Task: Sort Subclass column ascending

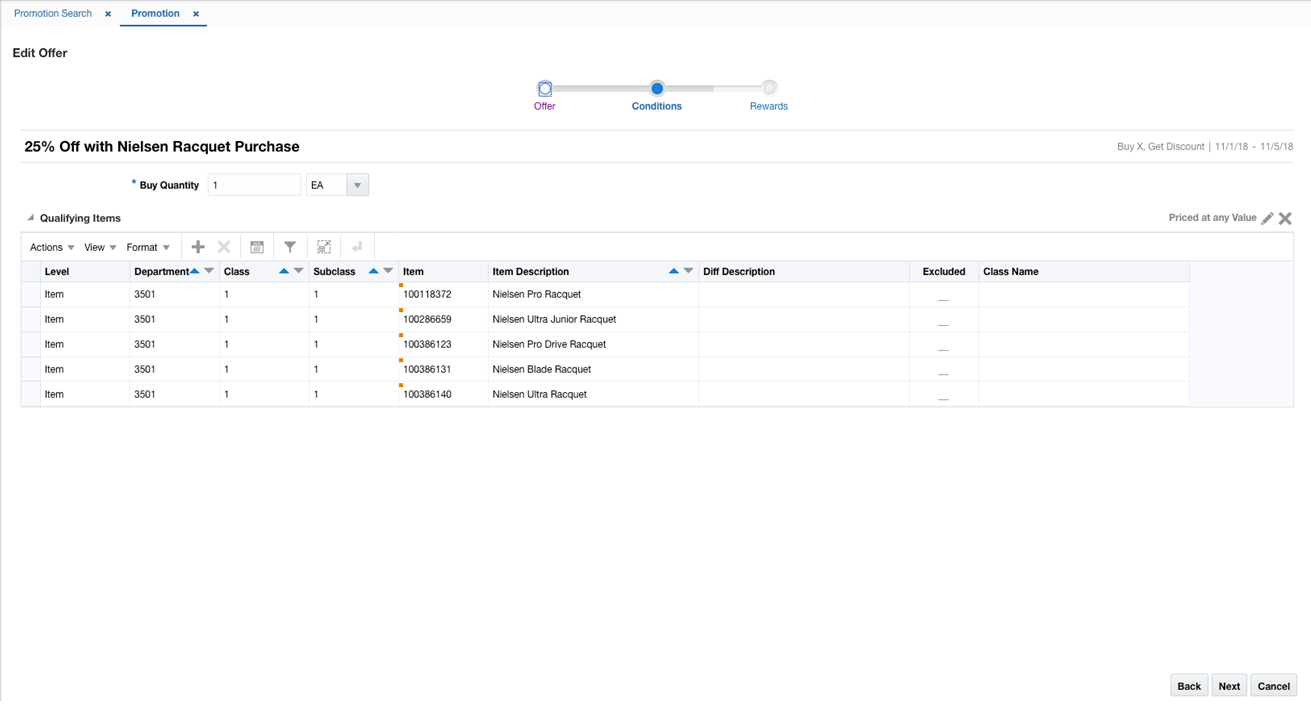Action: [x=374, y=271]
